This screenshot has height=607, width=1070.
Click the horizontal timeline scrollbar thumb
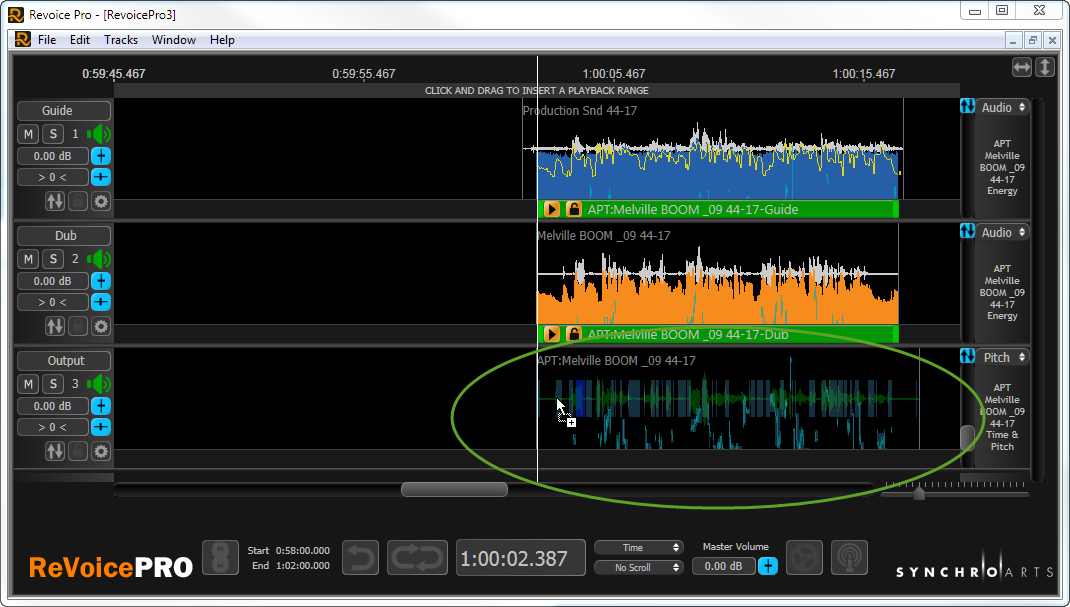454,490
